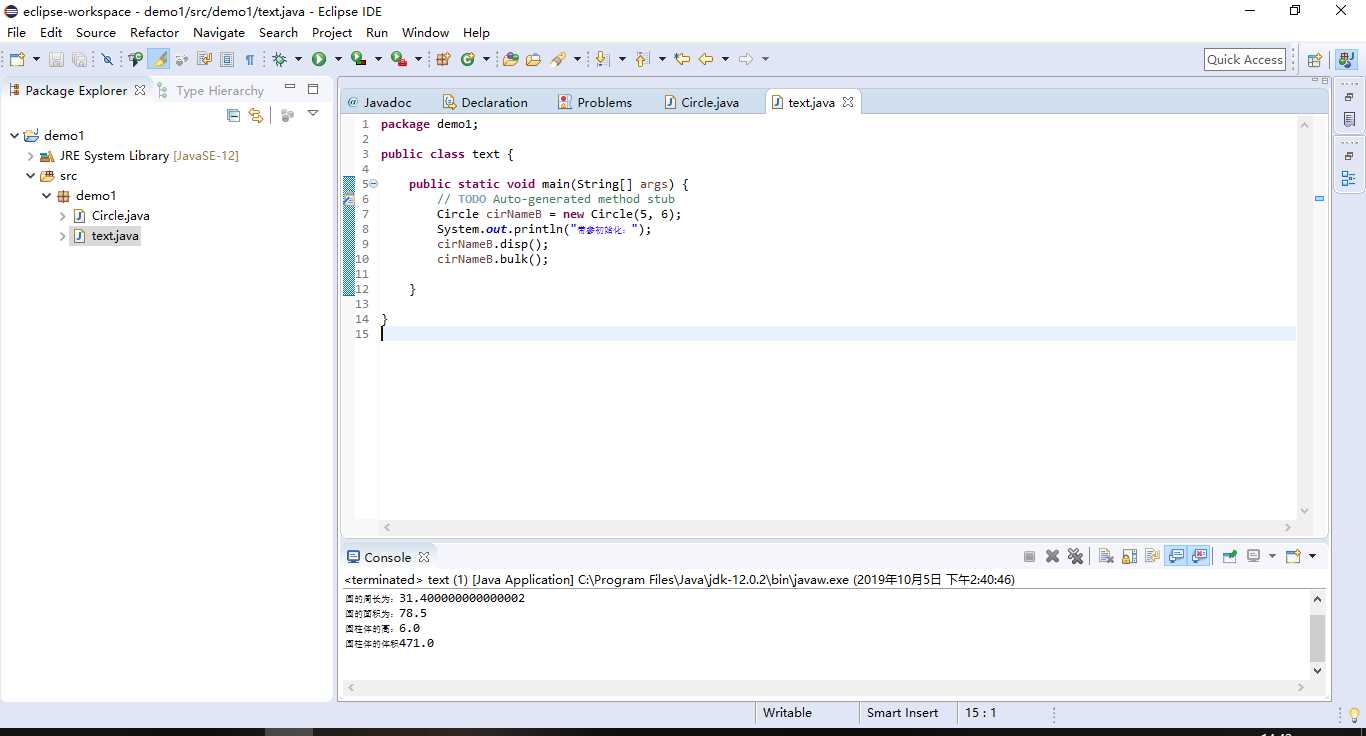
Task: Expand JRE System Library node
Action: click(30, 156)
